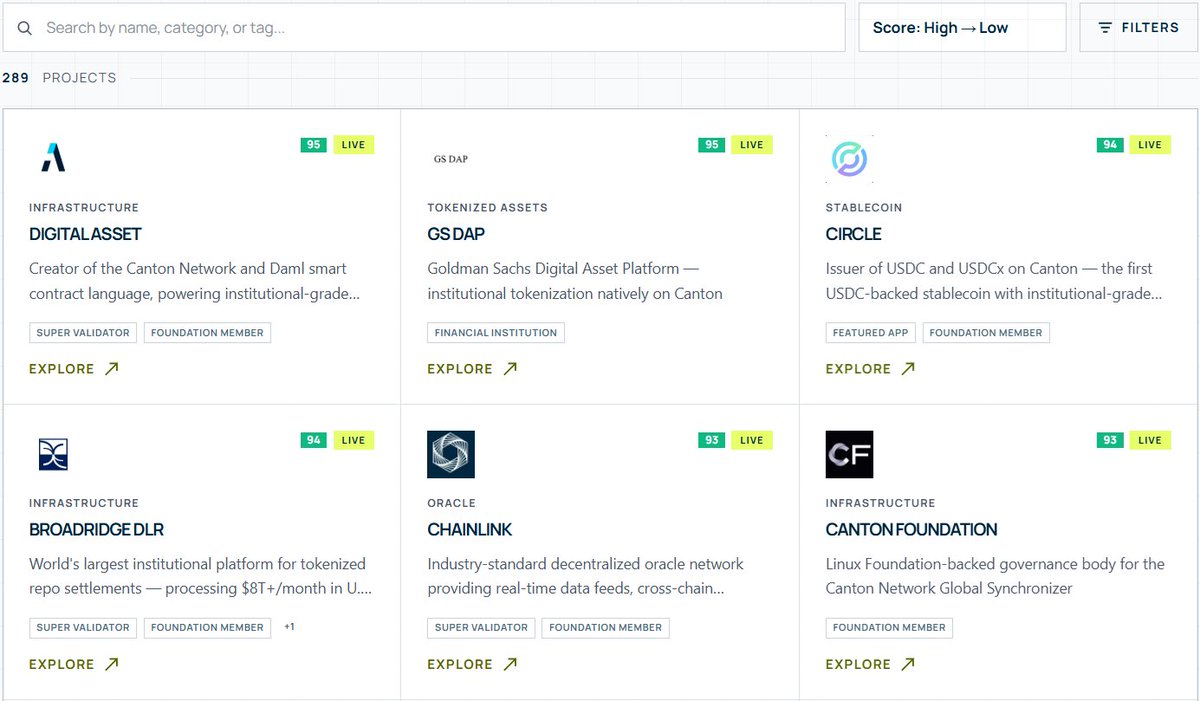This screenshot has height=701, width=1200.
Task: Click the Canton Foundation CF logo
Action: [x=850, y=454]
